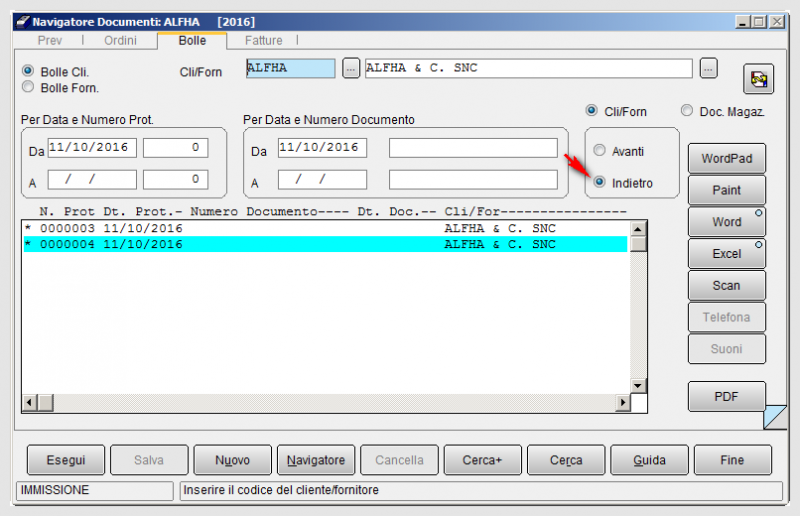Click the Cerca button
Viewport: 800px width, 516px height.
[x=566, y=460]
